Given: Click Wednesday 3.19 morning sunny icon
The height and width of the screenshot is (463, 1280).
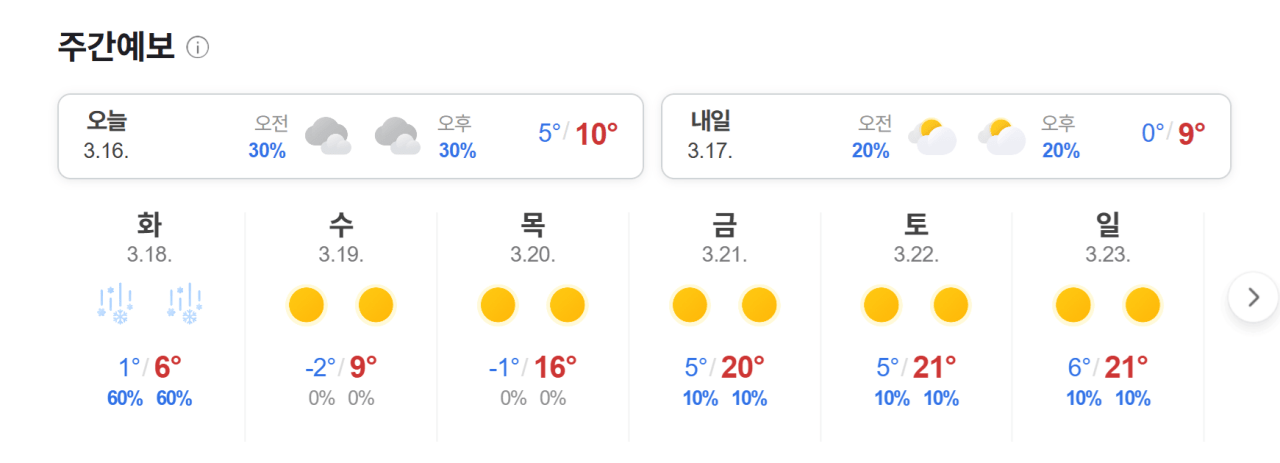Looking at the screenshot, I should (x=307, y=304).
